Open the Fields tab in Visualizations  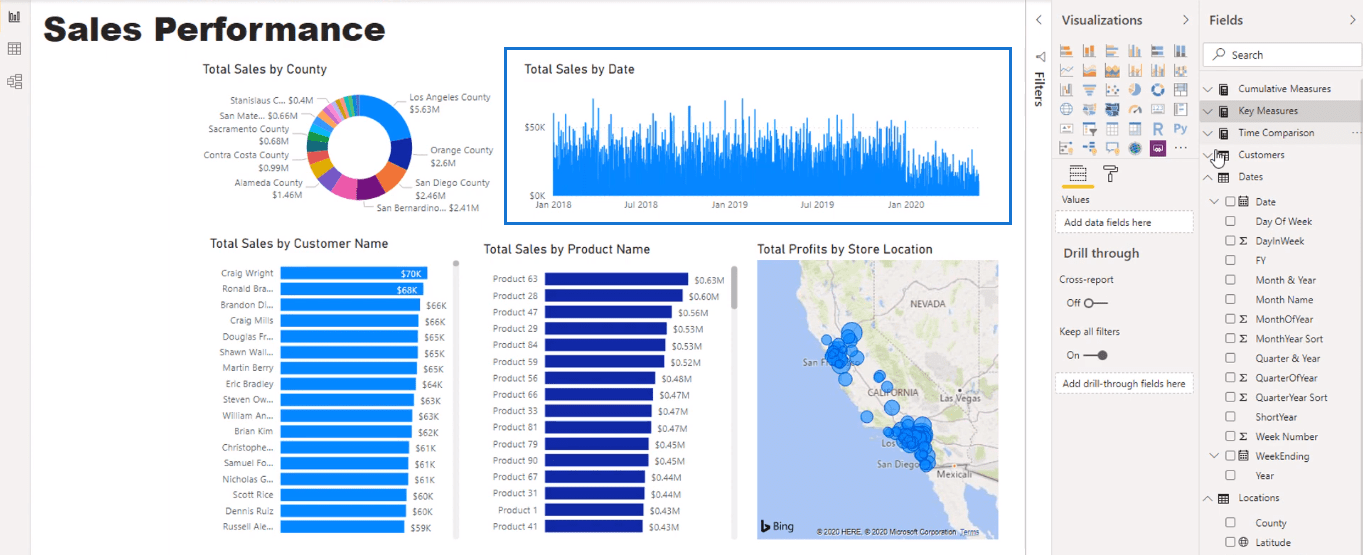click(x=1077, y=174)
